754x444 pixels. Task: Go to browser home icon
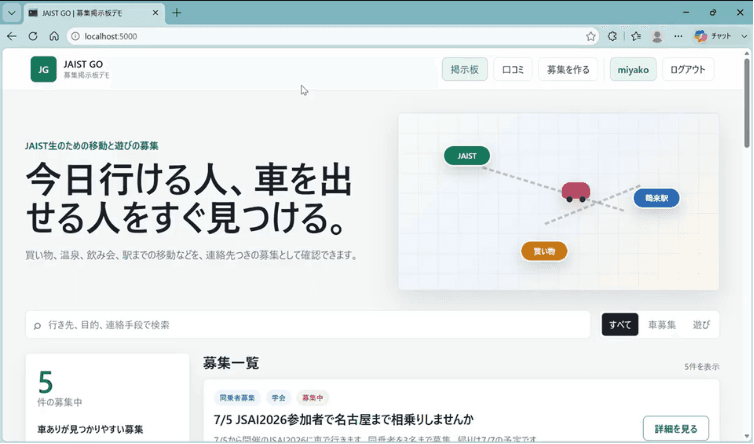[54, 36]
